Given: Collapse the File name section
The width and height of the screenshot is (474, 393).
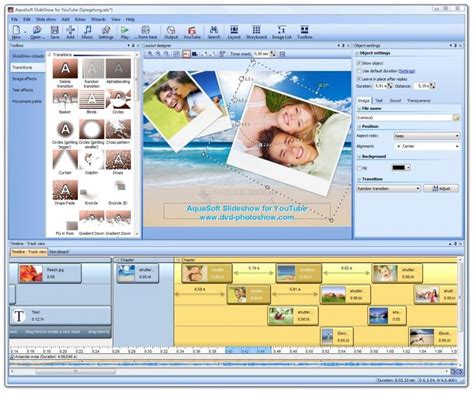Looking at the screenshot, I should [x=359, y=109].
